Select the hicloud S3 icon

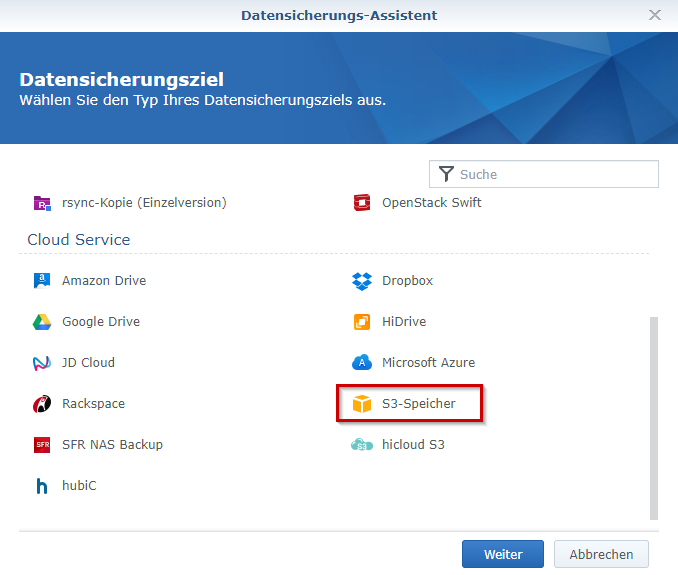click(362, 445)
